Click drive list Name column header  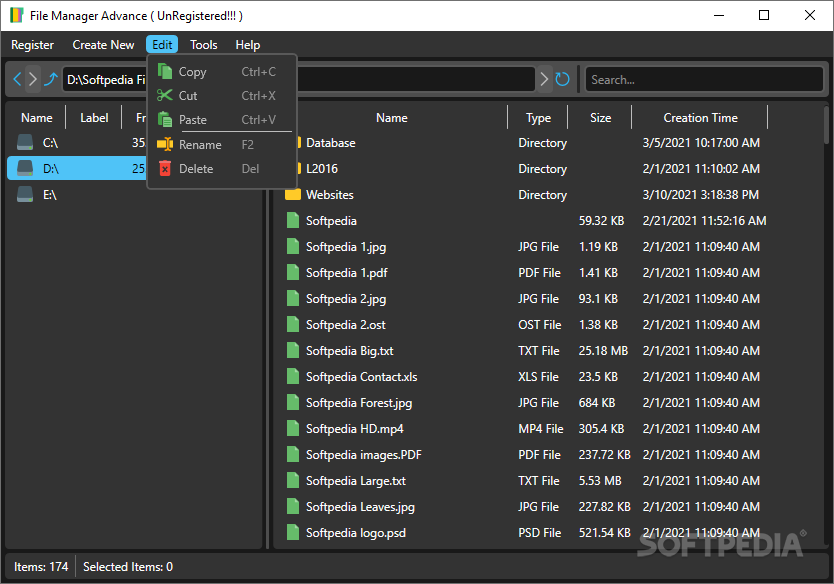pos(36,118)
